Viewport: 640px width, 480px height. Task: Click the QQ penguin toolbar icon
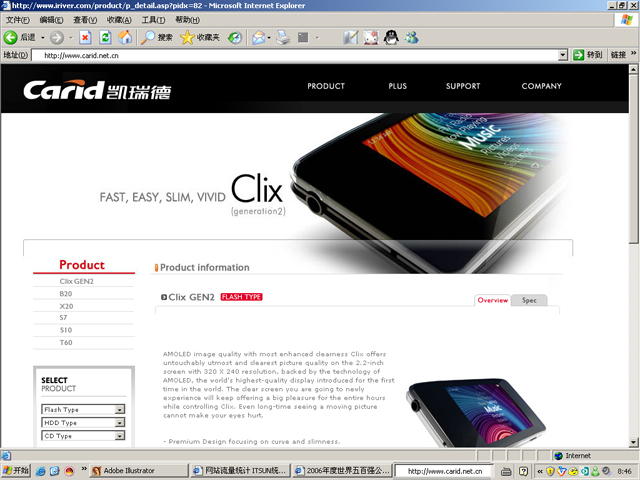click(390, 37)
